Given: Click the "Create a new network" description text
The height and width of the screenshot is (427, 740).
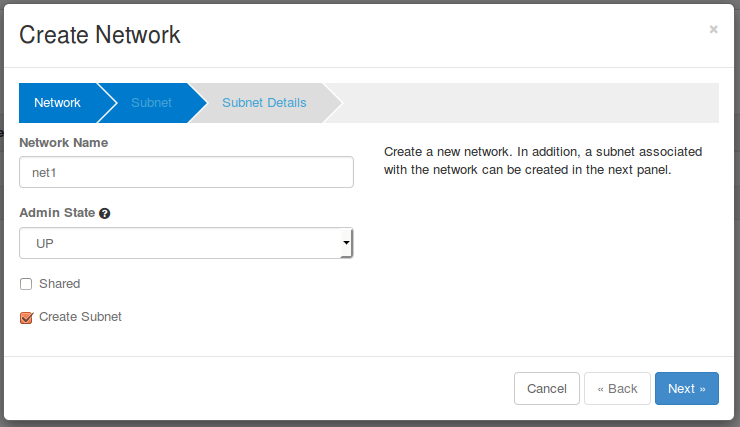Looking at the screenshot, I should click(x=542, y=161).
